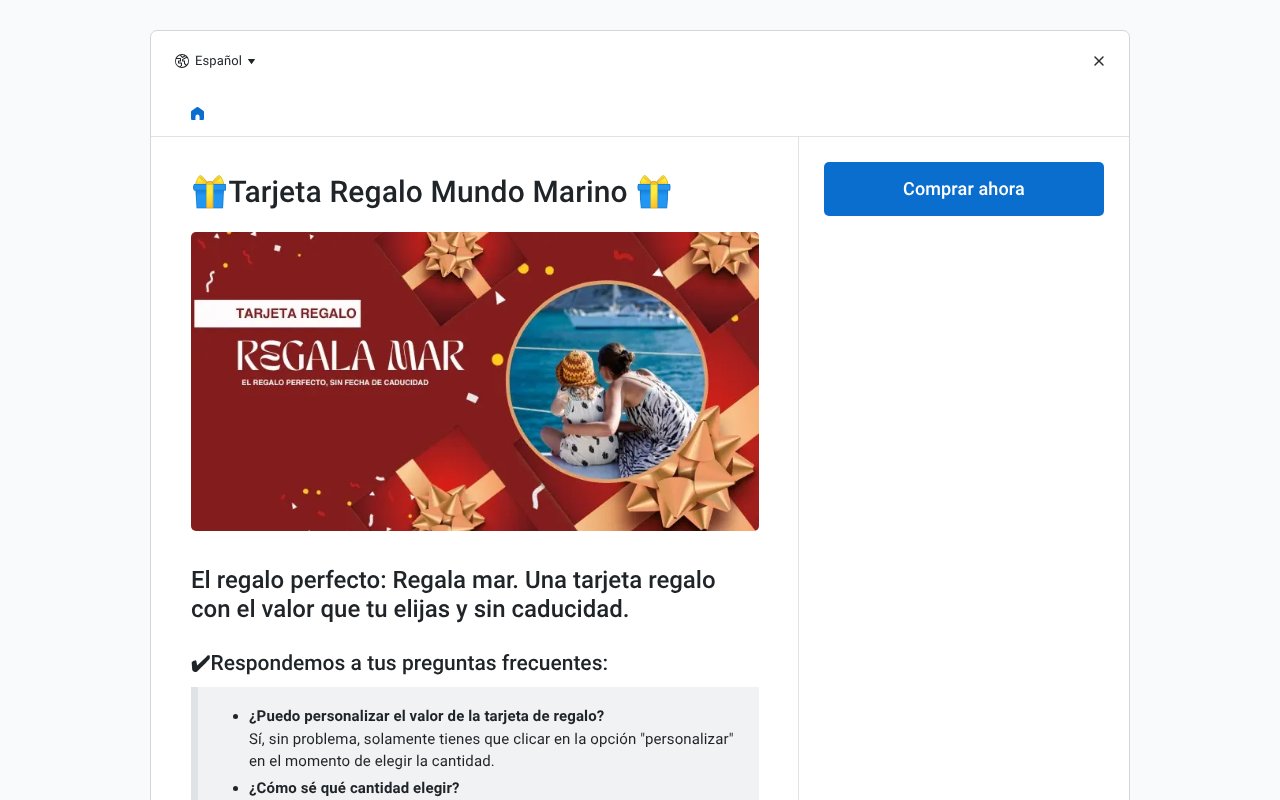Select the question ¿Cómo sé qué cantidad elegir?
The height and width of the screenshot is (800, 1280).
point(354,788)
